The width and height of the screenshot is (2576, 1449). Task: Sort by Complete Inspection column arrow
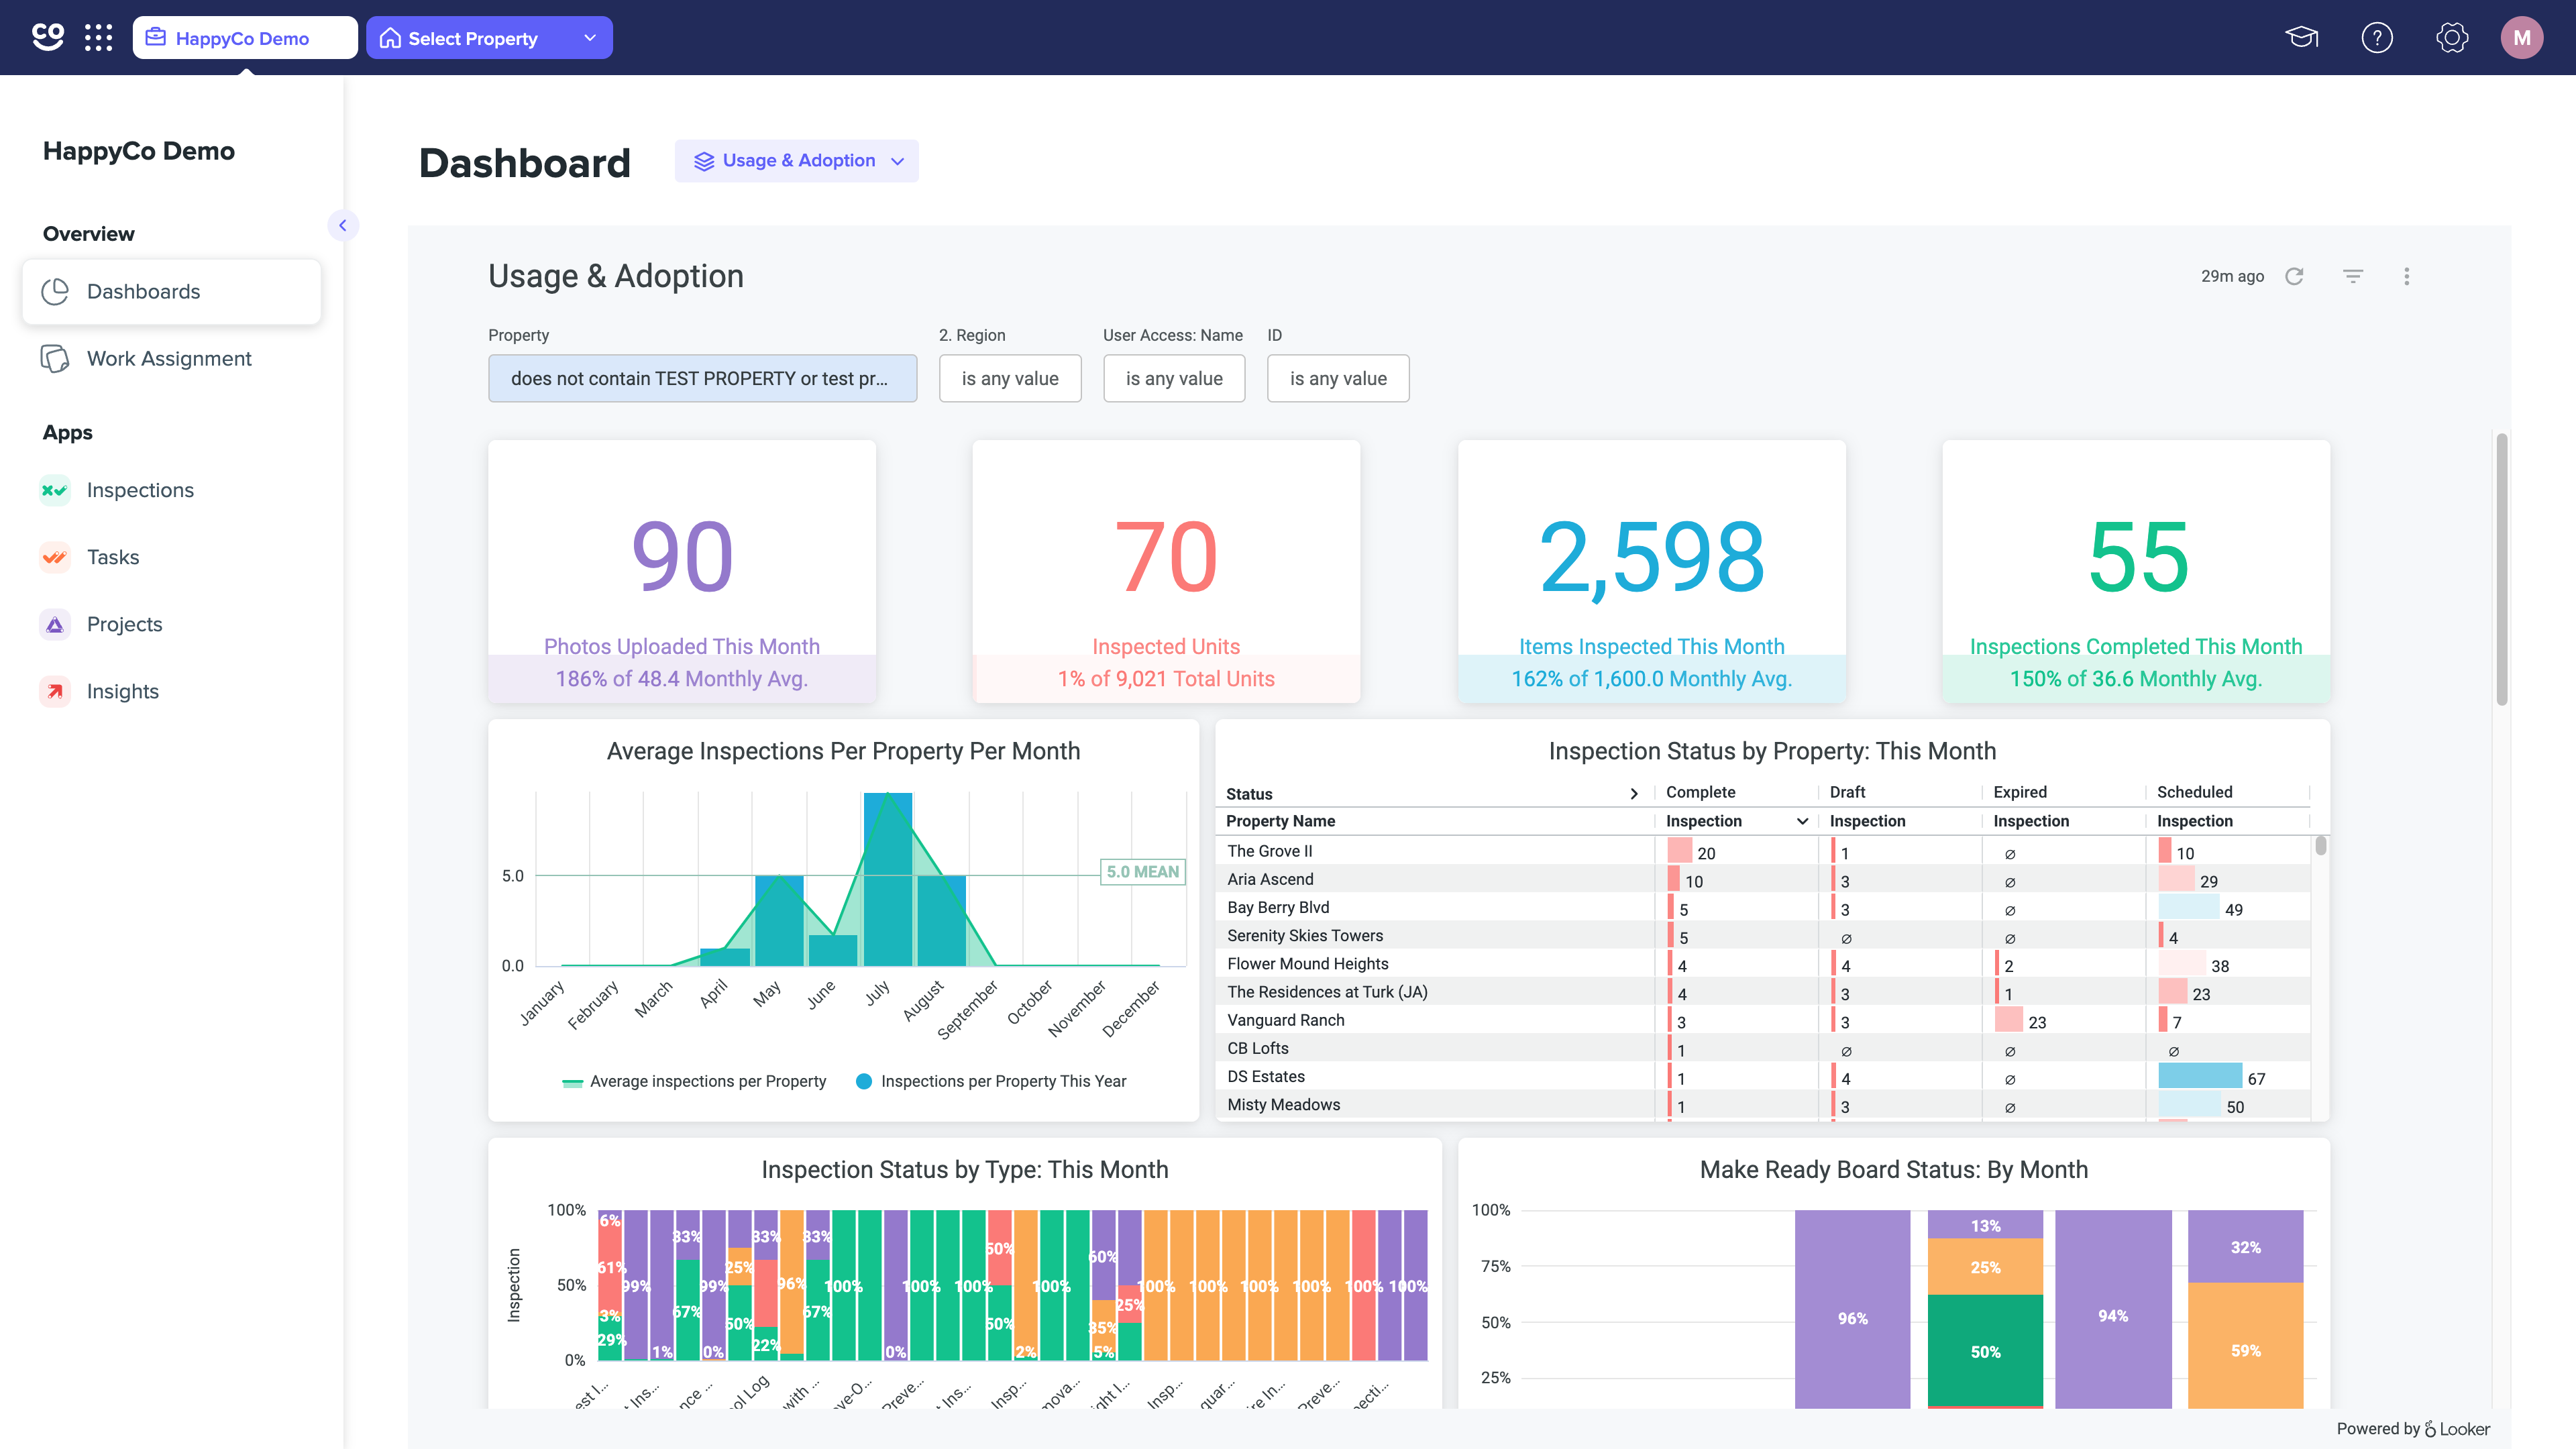(1802, 821)
